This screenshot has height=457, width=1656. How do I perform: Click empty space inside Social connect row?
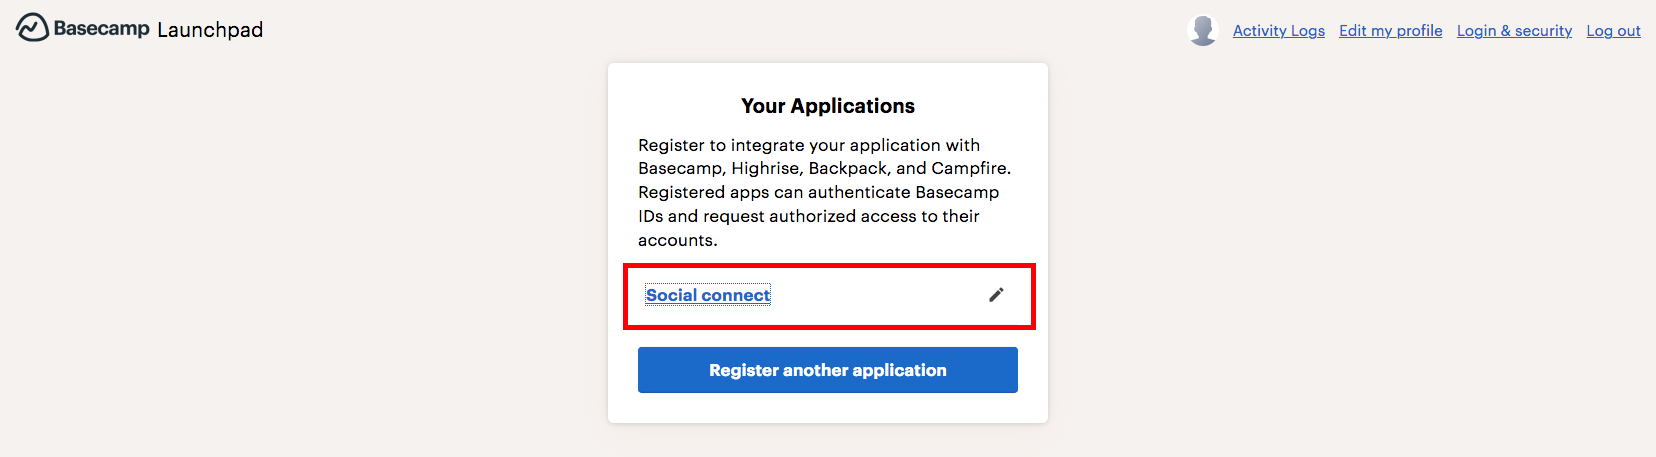click(880, 296)
